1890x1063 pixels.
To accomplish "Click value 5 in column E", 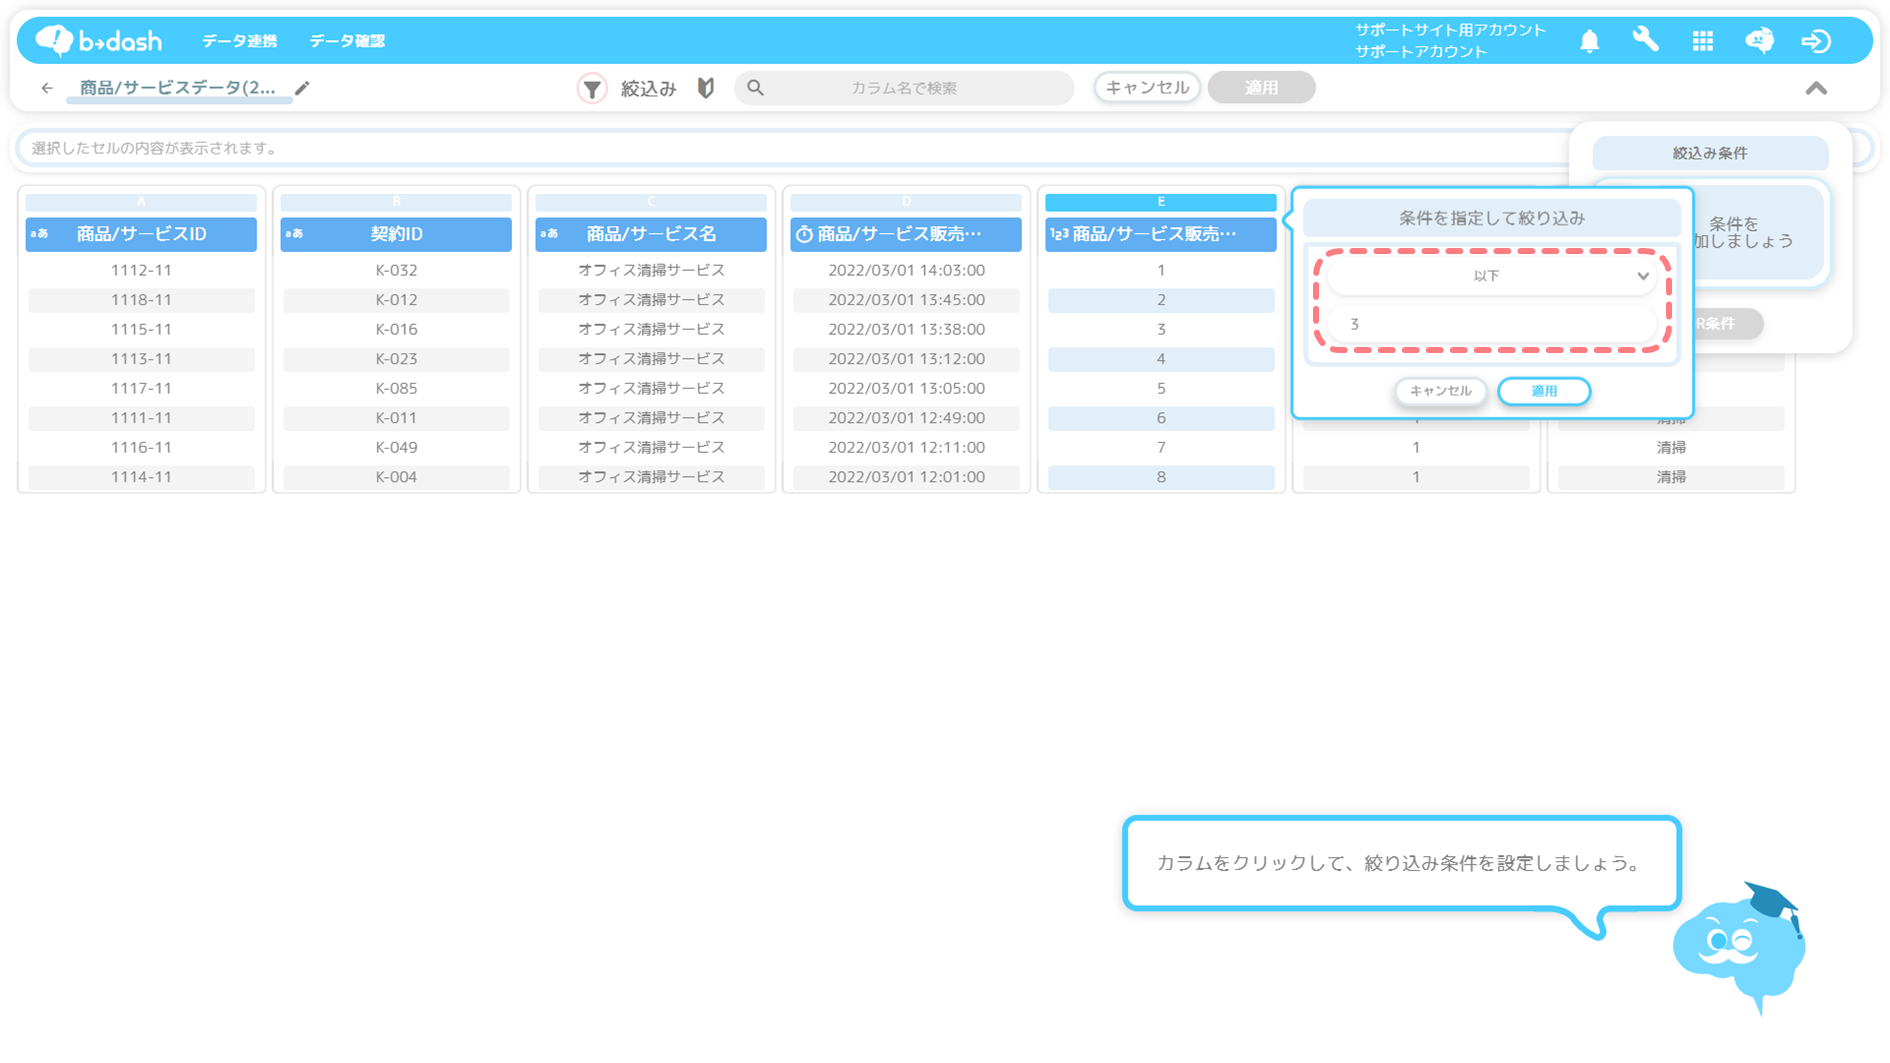I will pos(1161,388).
